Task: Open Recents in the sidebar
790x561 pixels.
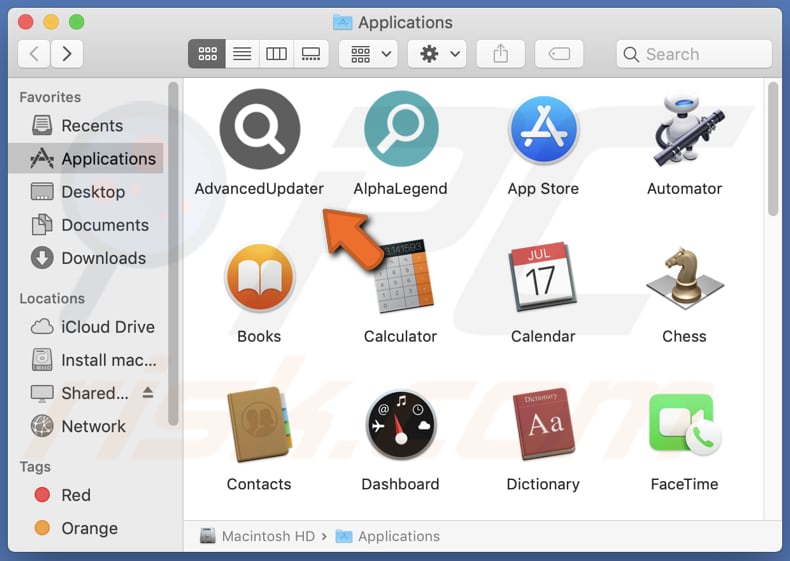Action: coord(86,126)
